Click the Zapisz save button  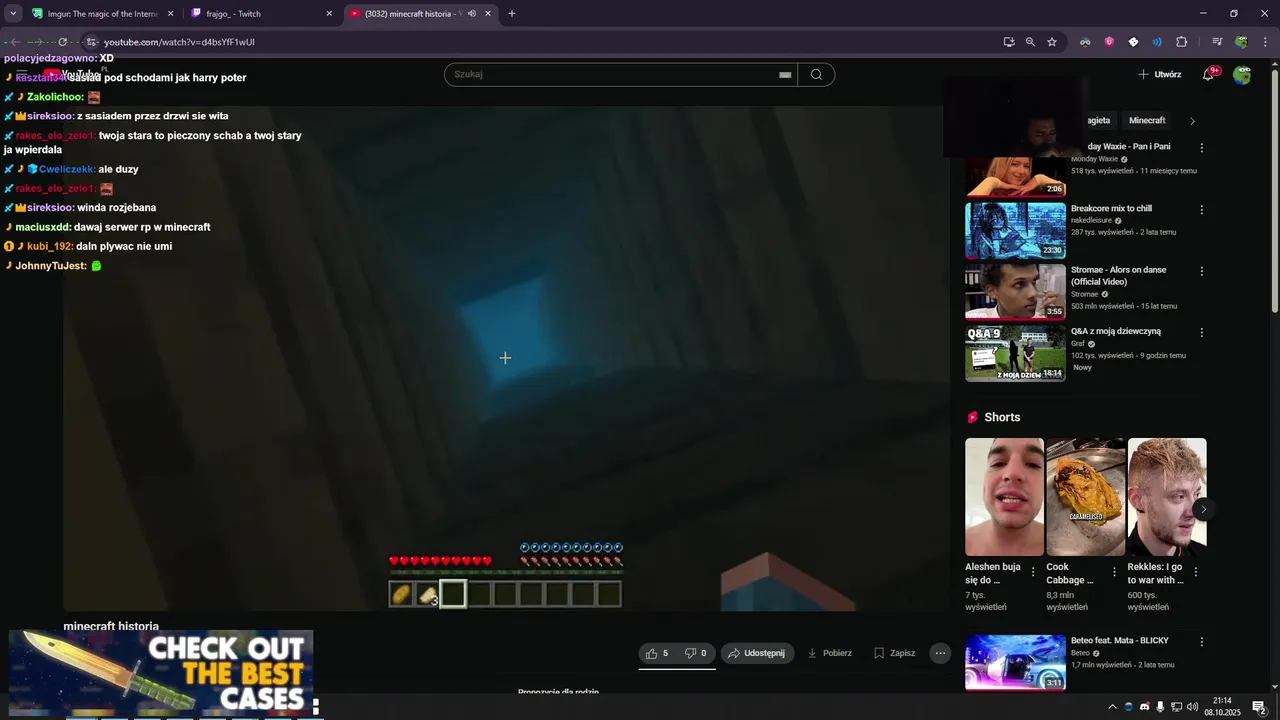pyautogui.click(x=894, y=653)
